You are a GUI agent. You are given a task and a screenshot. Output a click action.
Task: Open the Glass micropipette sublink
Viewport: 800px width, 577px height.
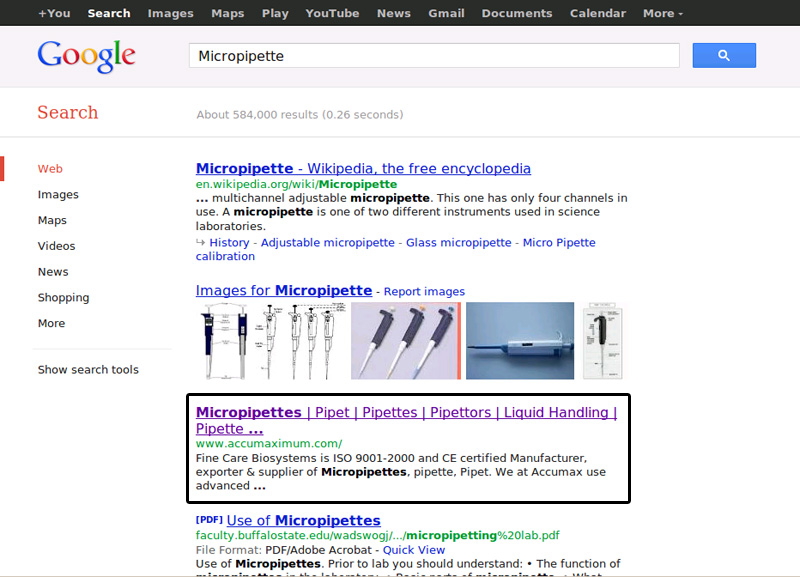coord(458,242)
